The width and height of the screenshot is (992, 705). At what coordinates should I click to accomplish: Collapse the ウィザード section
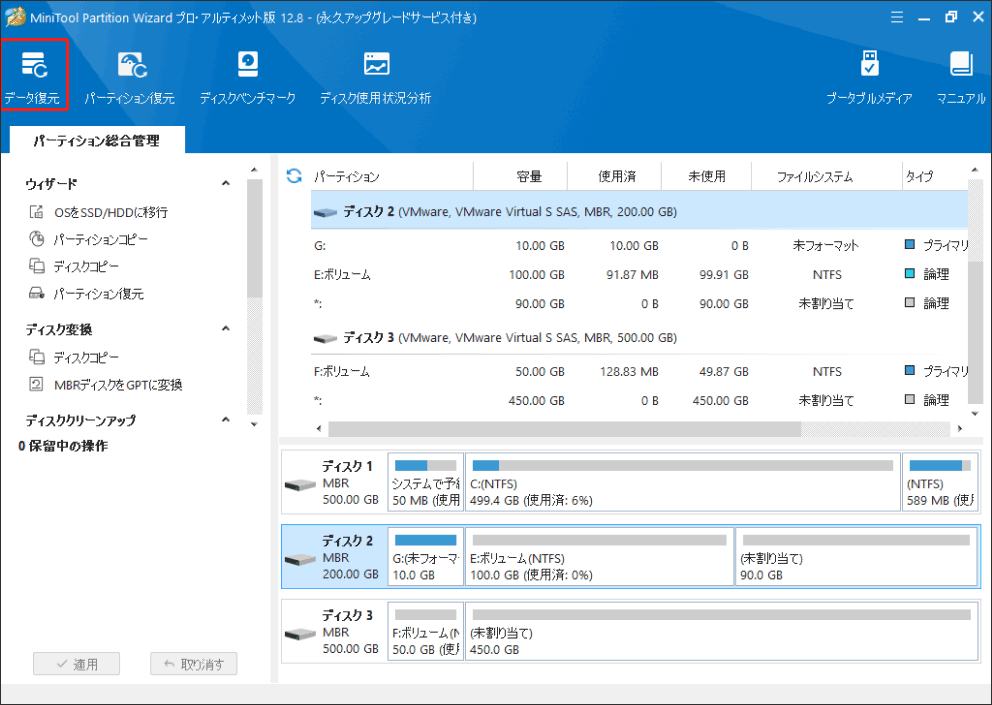click(x=225, y=184)
